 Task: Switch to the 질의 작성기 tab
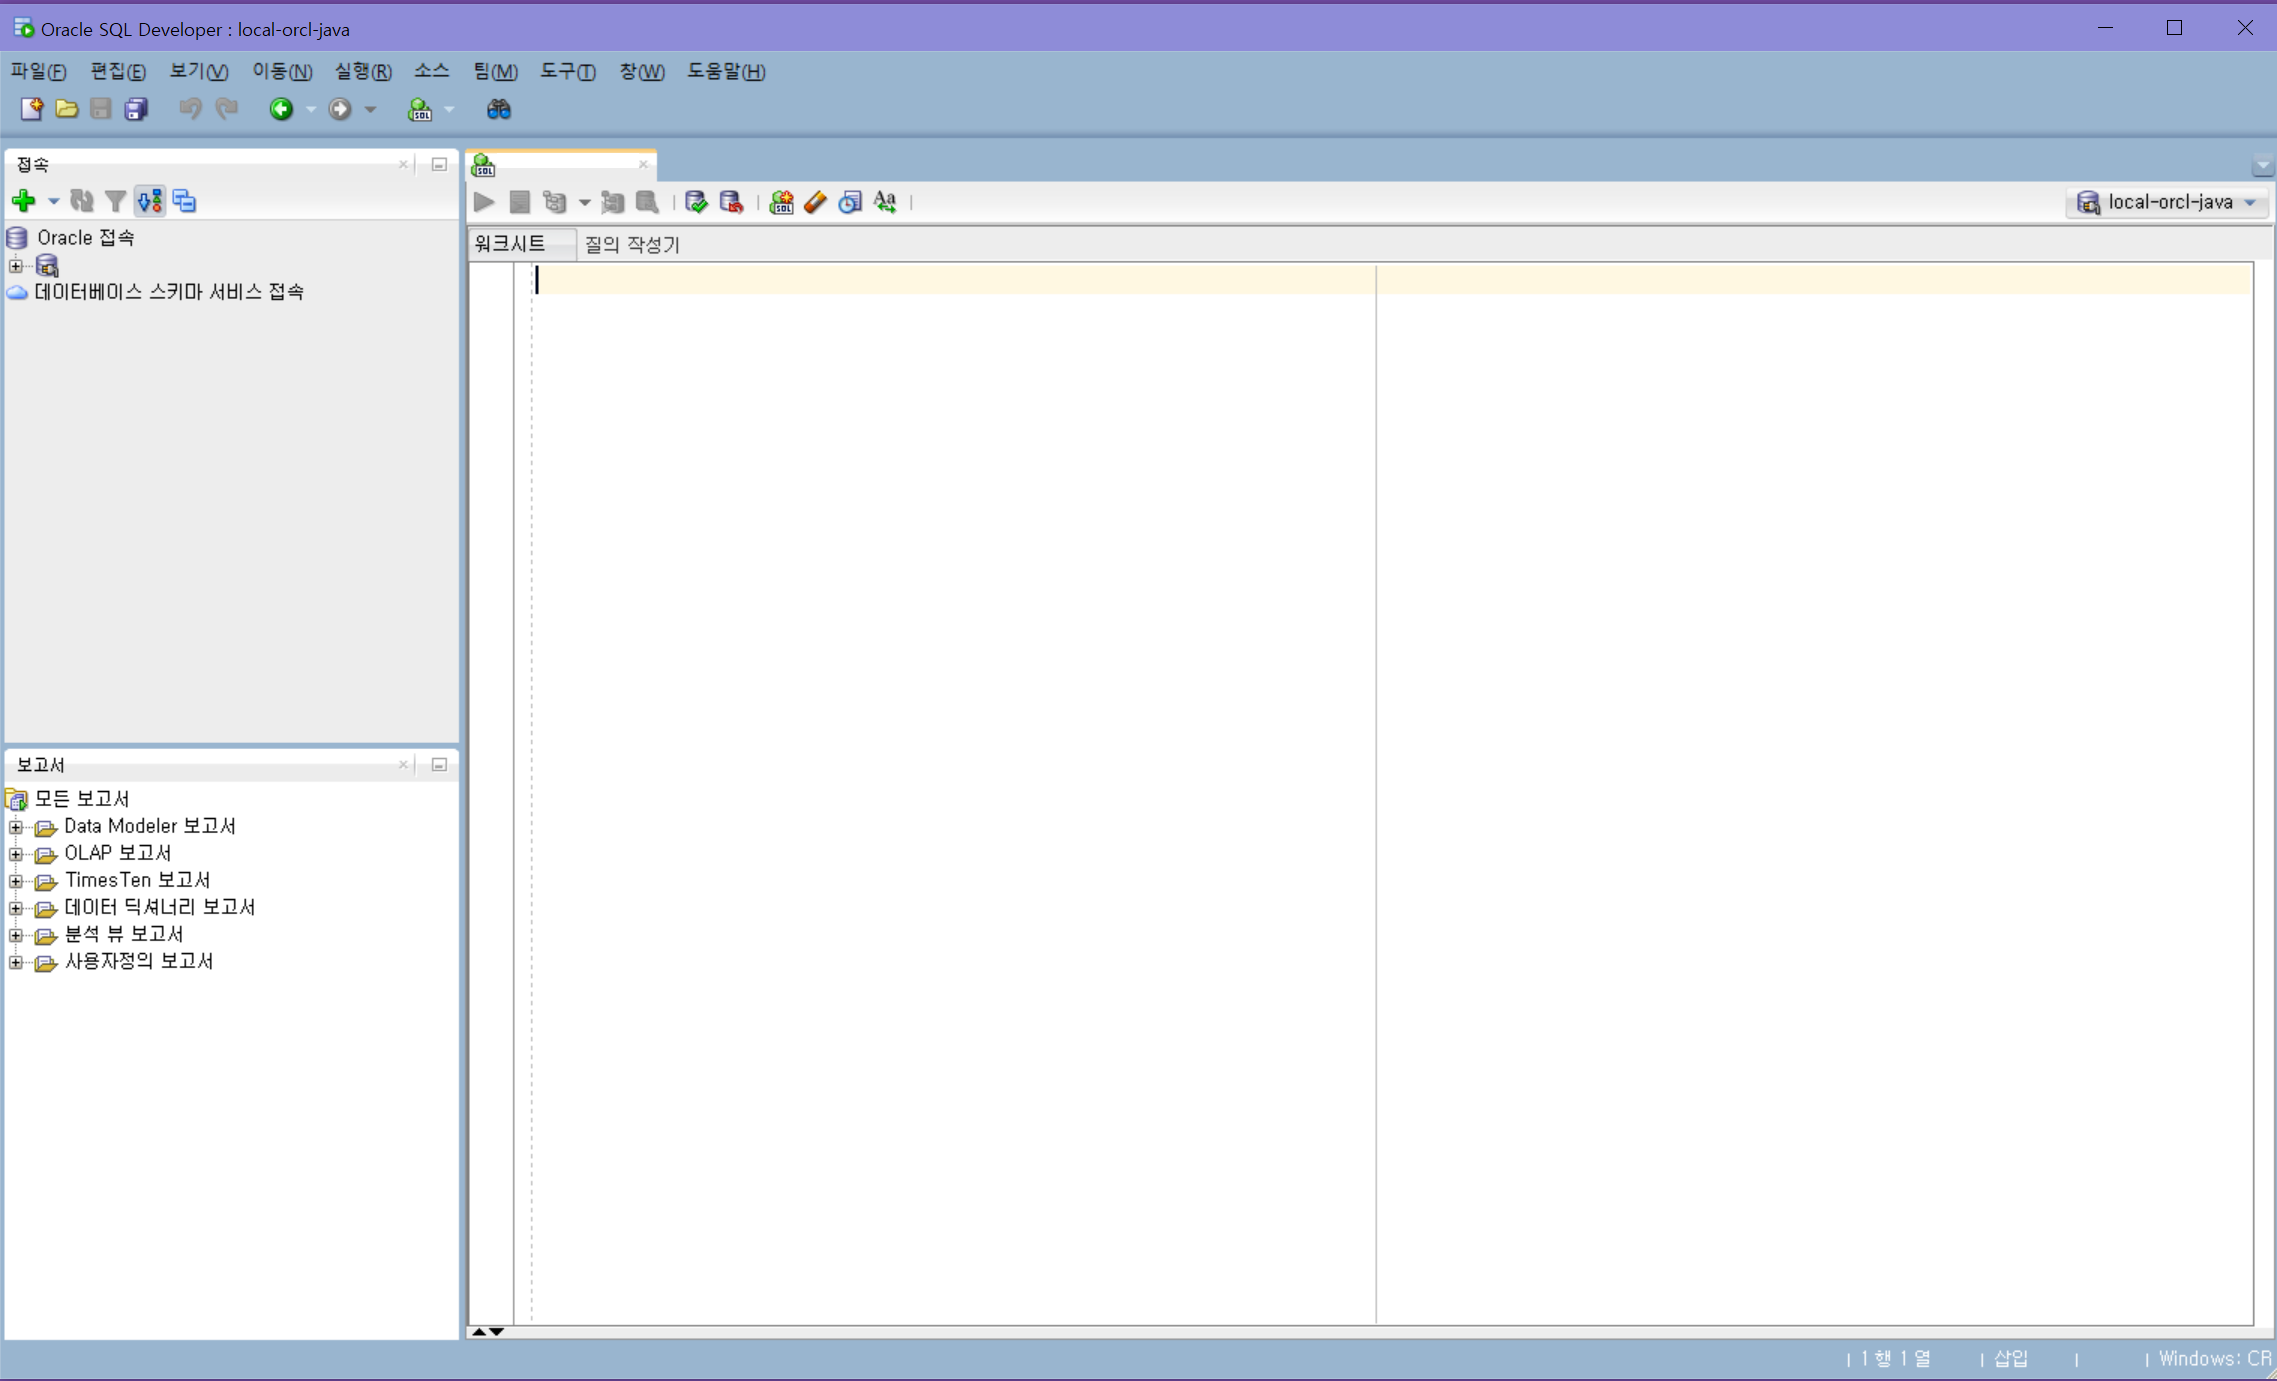pos(631,244)
